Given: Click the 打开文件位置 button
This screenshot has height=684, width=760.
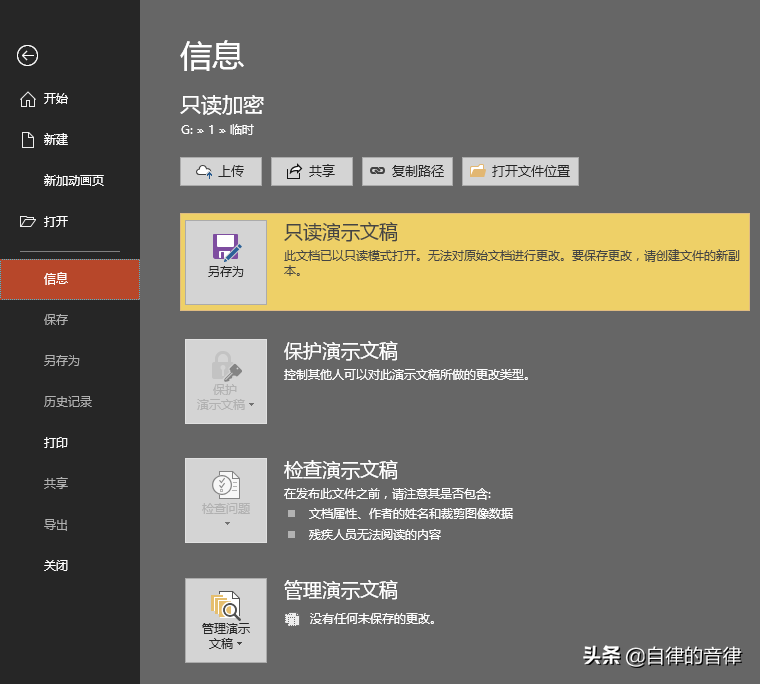Looking at the screenshot, I should pos(520,171).
